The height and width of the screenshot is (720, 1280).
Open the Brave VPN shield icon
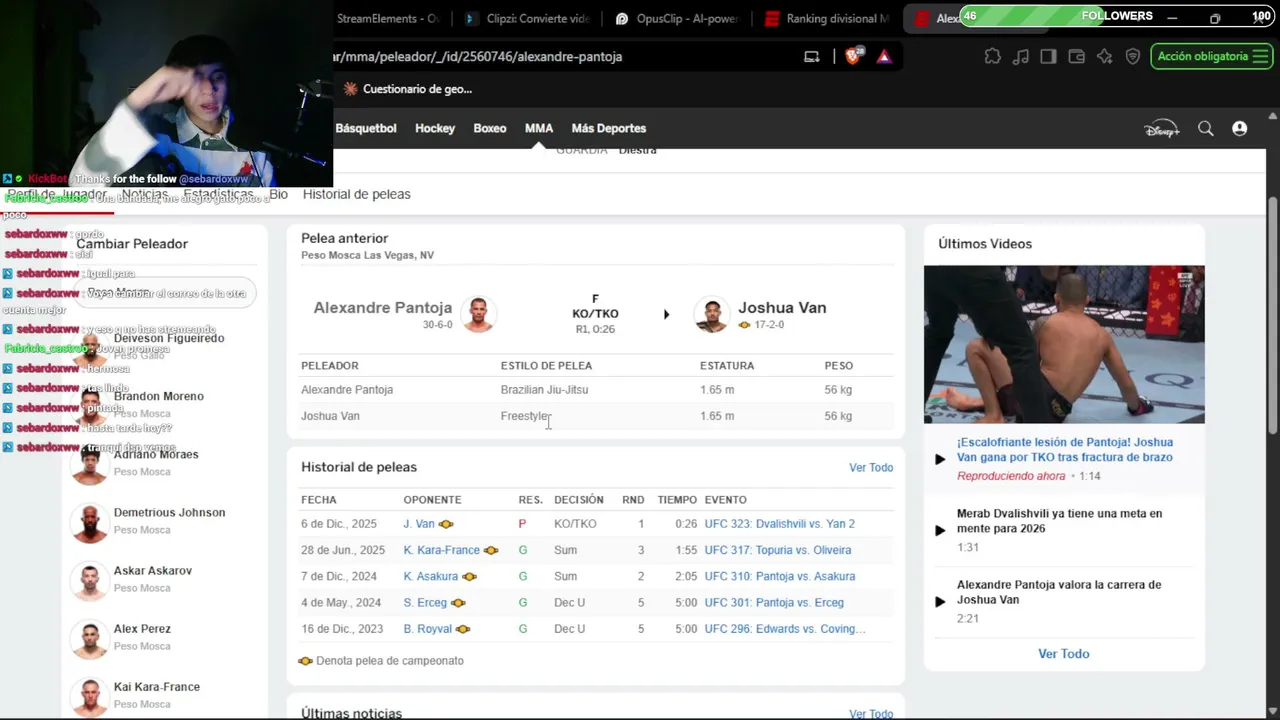click(1132, 57)
